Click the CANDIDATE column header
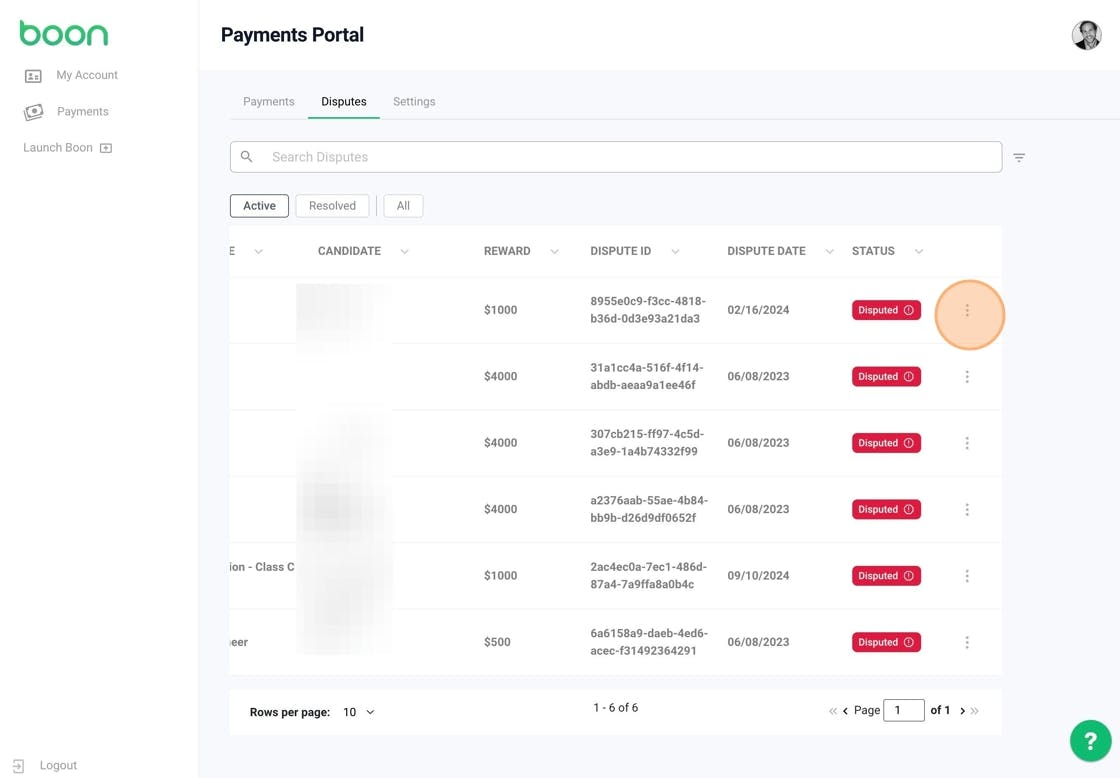This screenshot has width=1120, height=778. (x=349, y=251)
